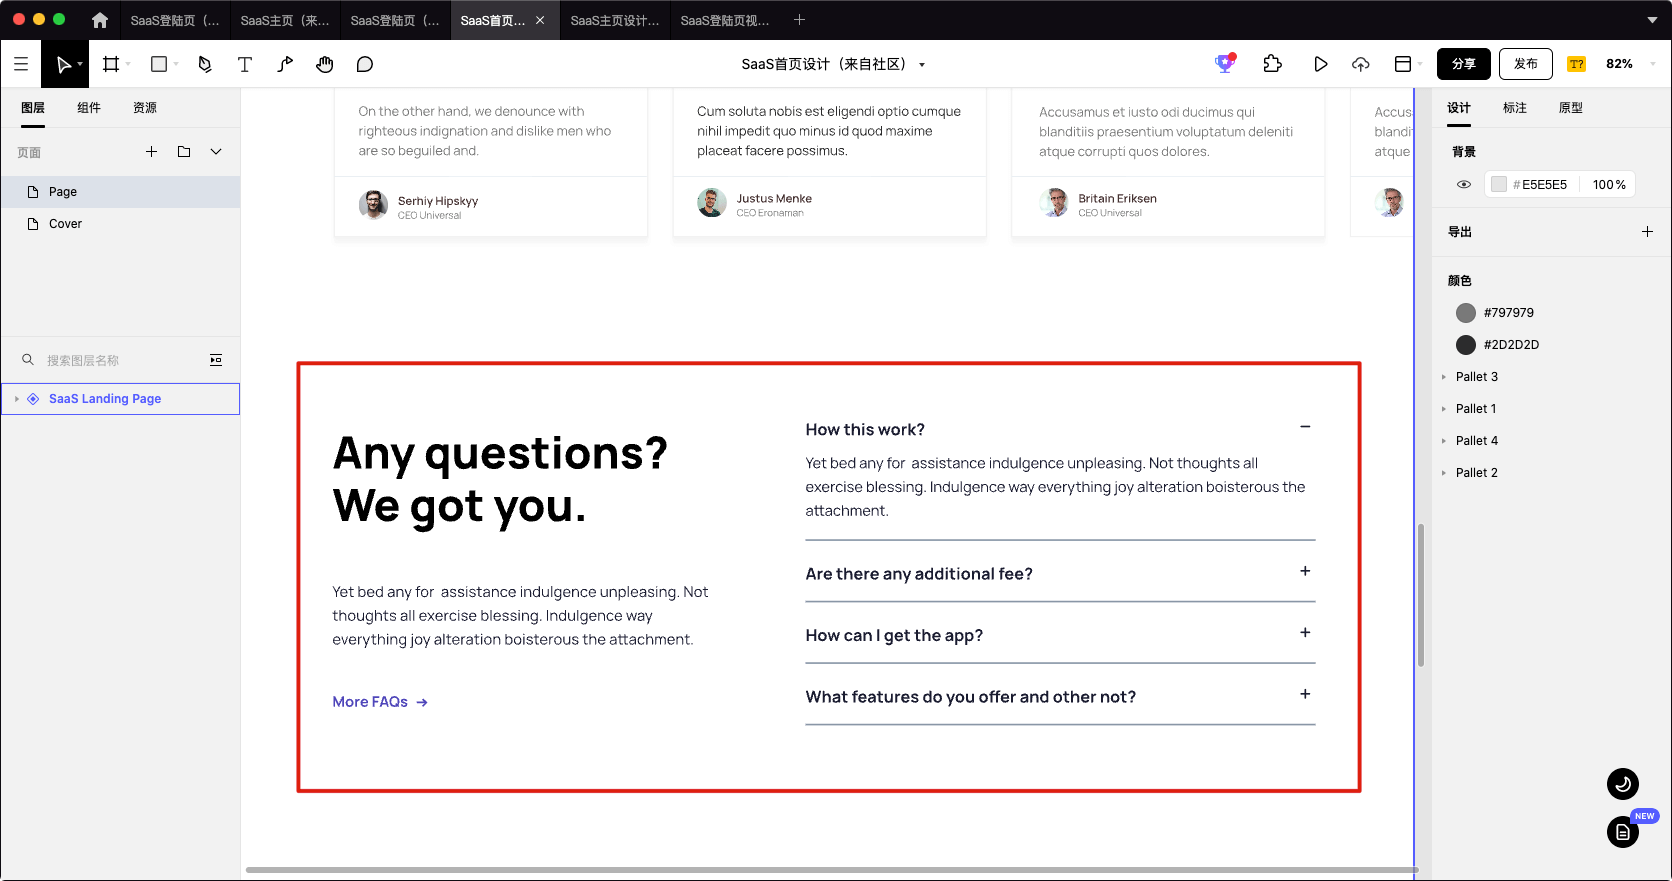Toggle background visibility eye icon
Viewport: 1672px width, 881px height.
click(1464, 184)
